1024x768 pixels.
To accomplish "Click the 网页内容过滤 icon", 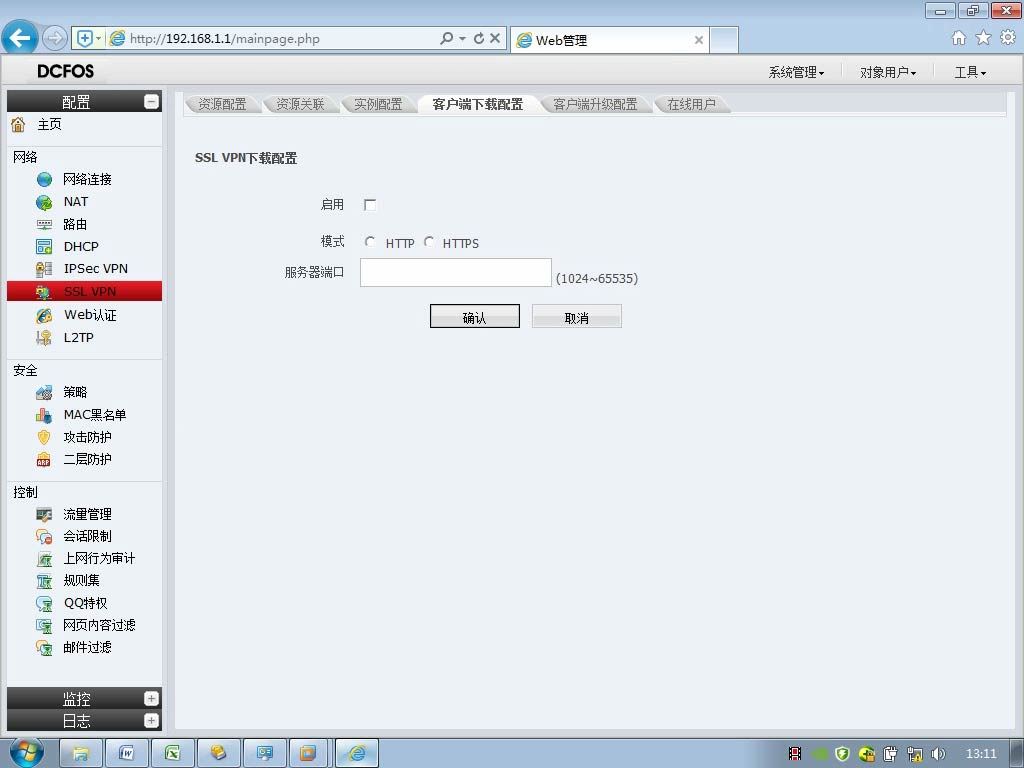I will click(x=44, y=626).
